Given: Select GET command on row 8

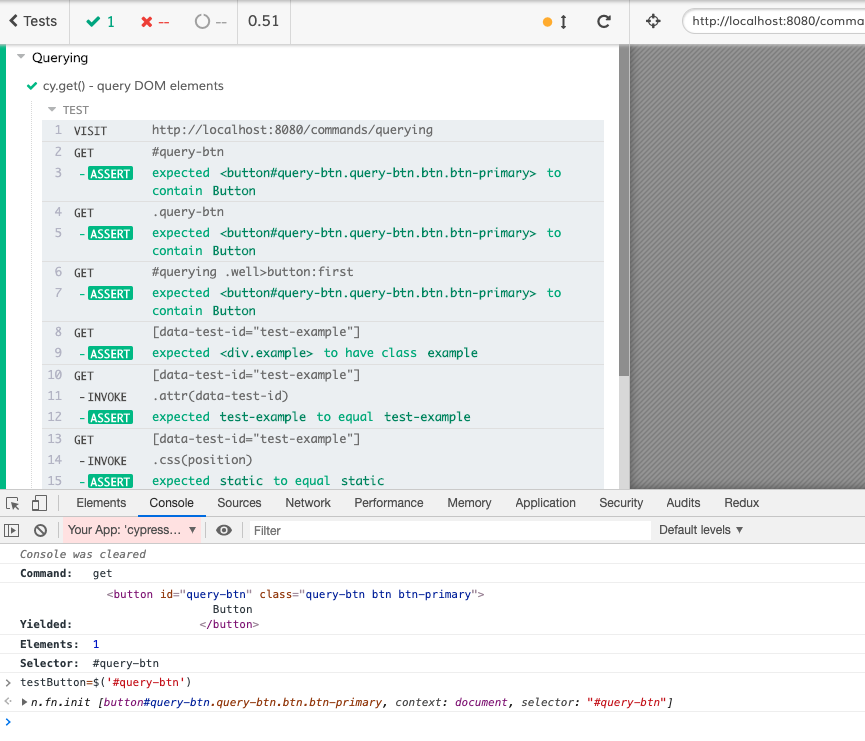Looking at the screenshot, I should 323,333.
